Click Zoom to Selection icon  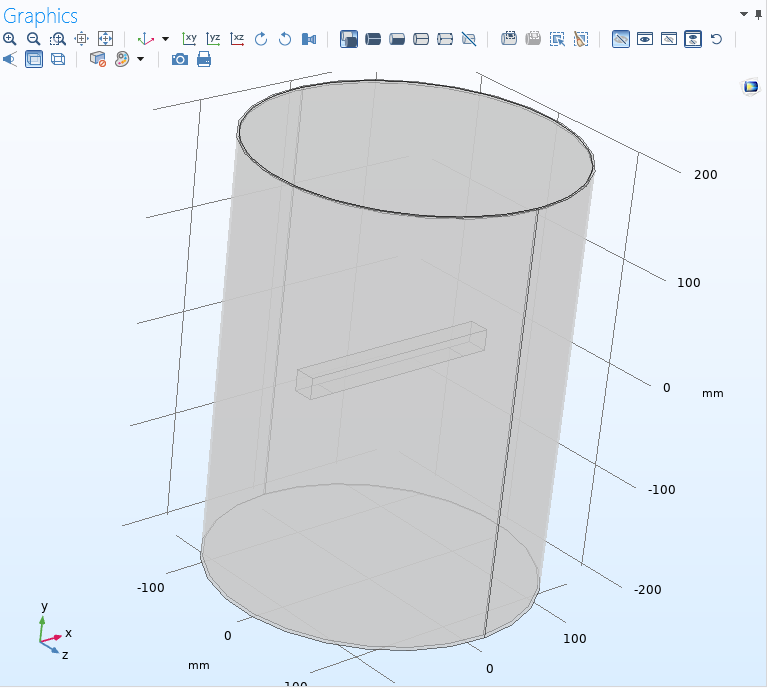click(x=81, y=39)
